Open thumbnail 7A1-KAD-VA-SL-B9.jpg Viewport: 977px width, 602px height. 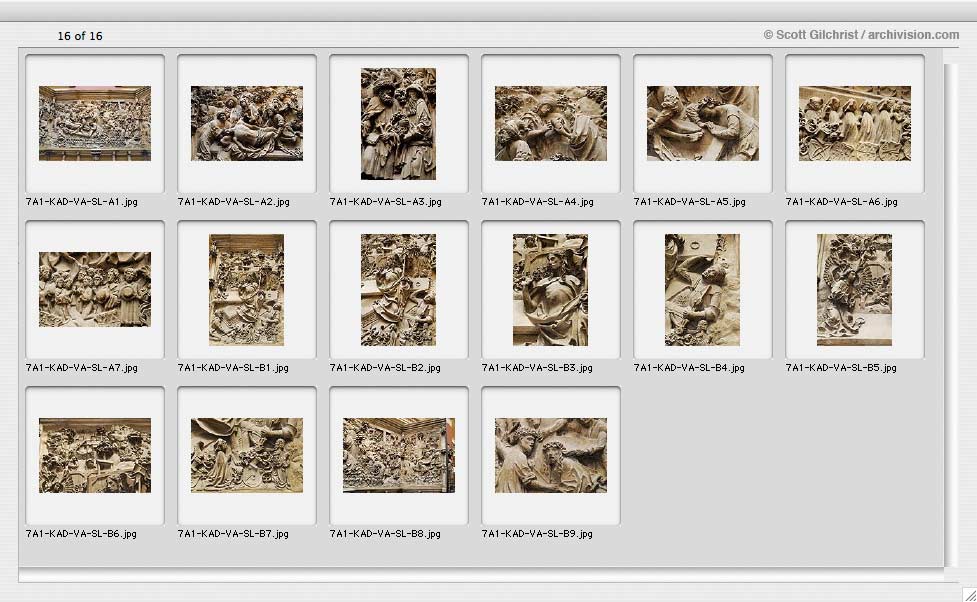551,456
